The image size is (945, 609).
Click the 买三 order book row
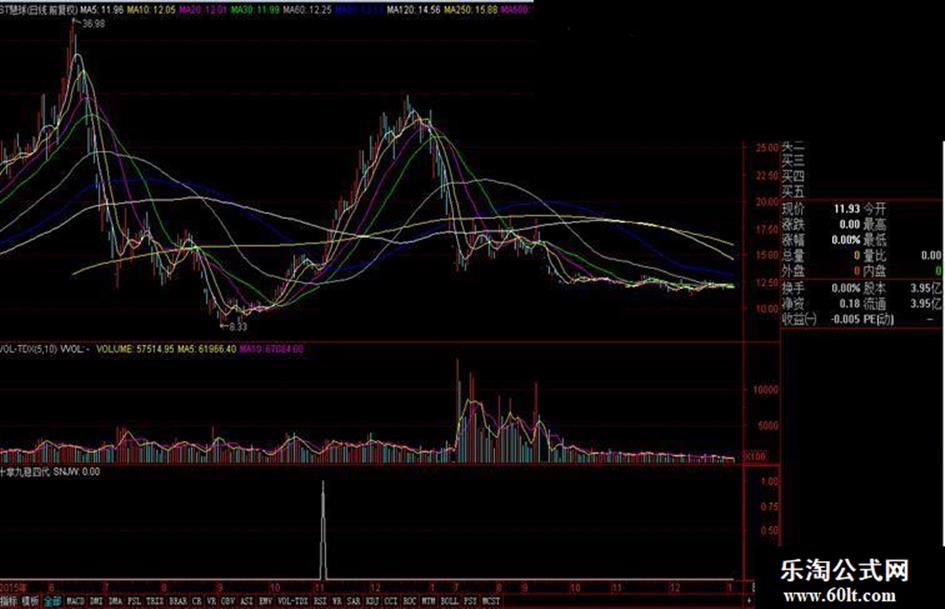pyautogui.click(x=793, y=160)
